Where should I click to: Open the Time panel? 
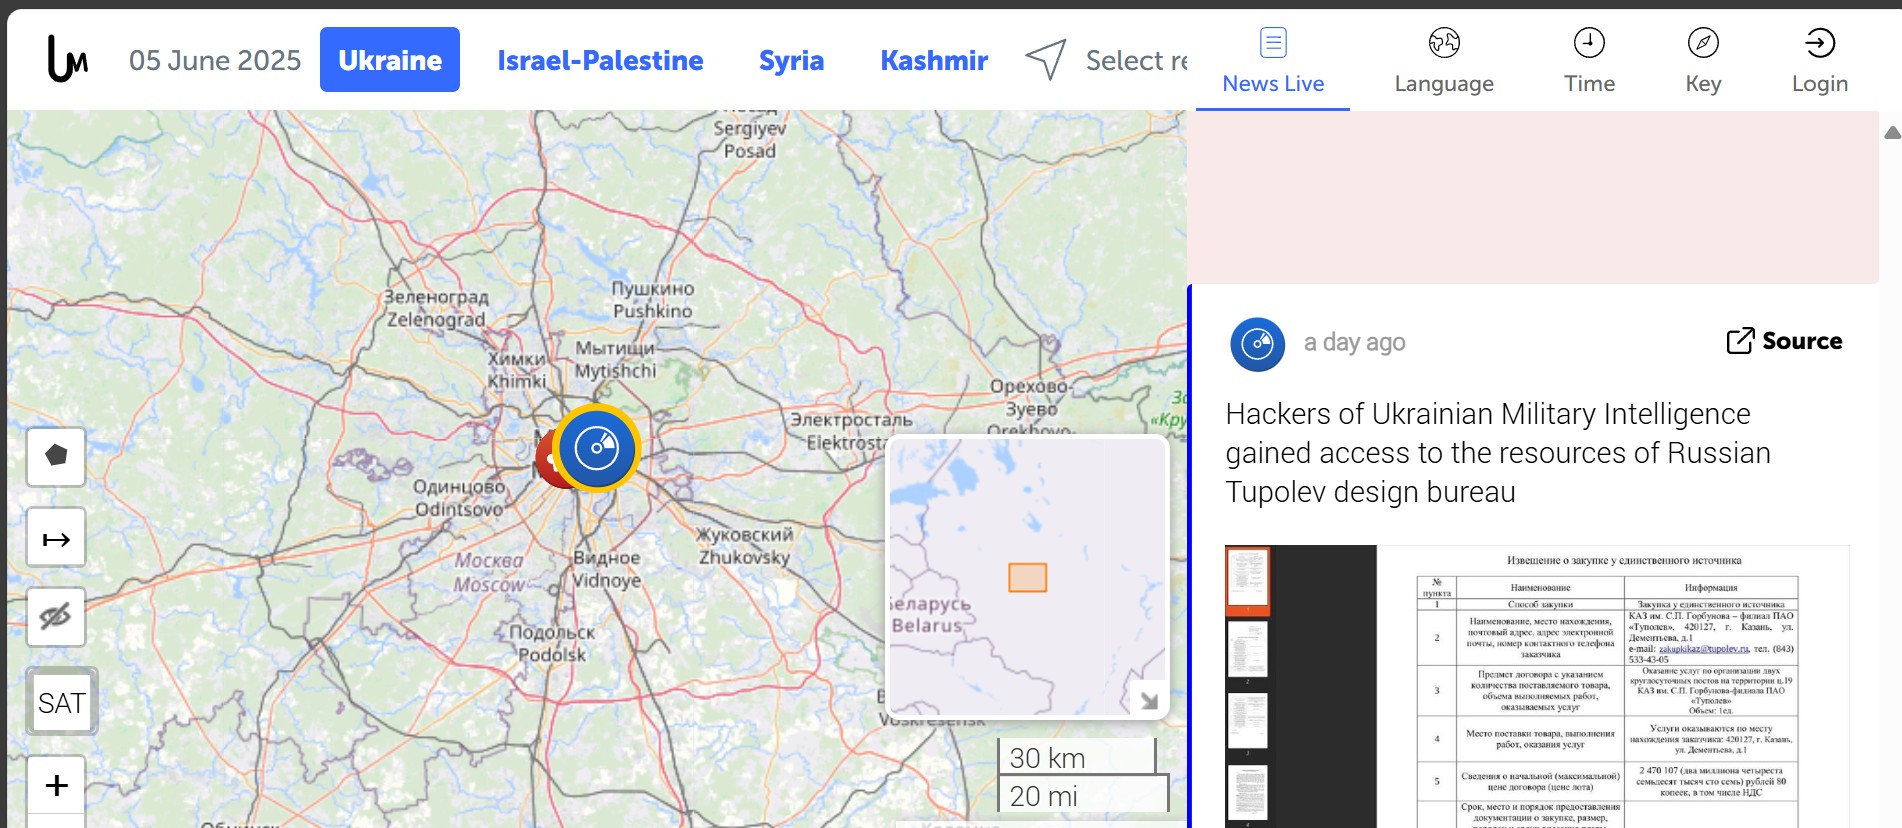1589,61
